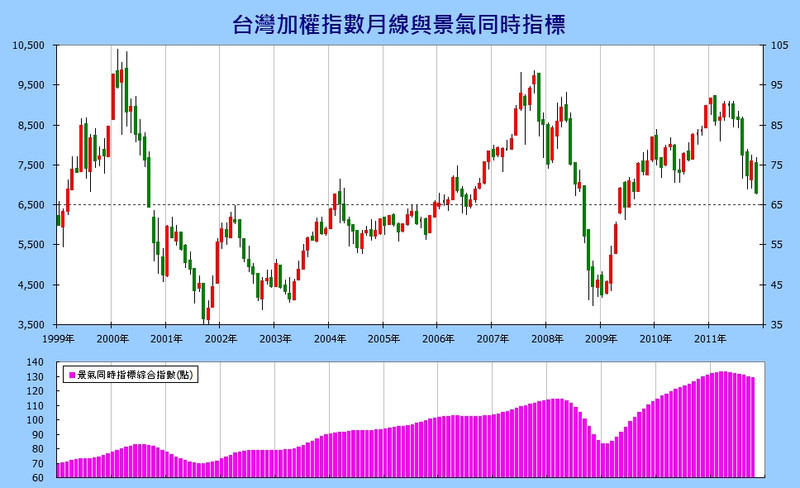800x488 pixels.
Task: Pick the 2010年 x-axis label
Action: pyautogui.click(x=656, y=338)
